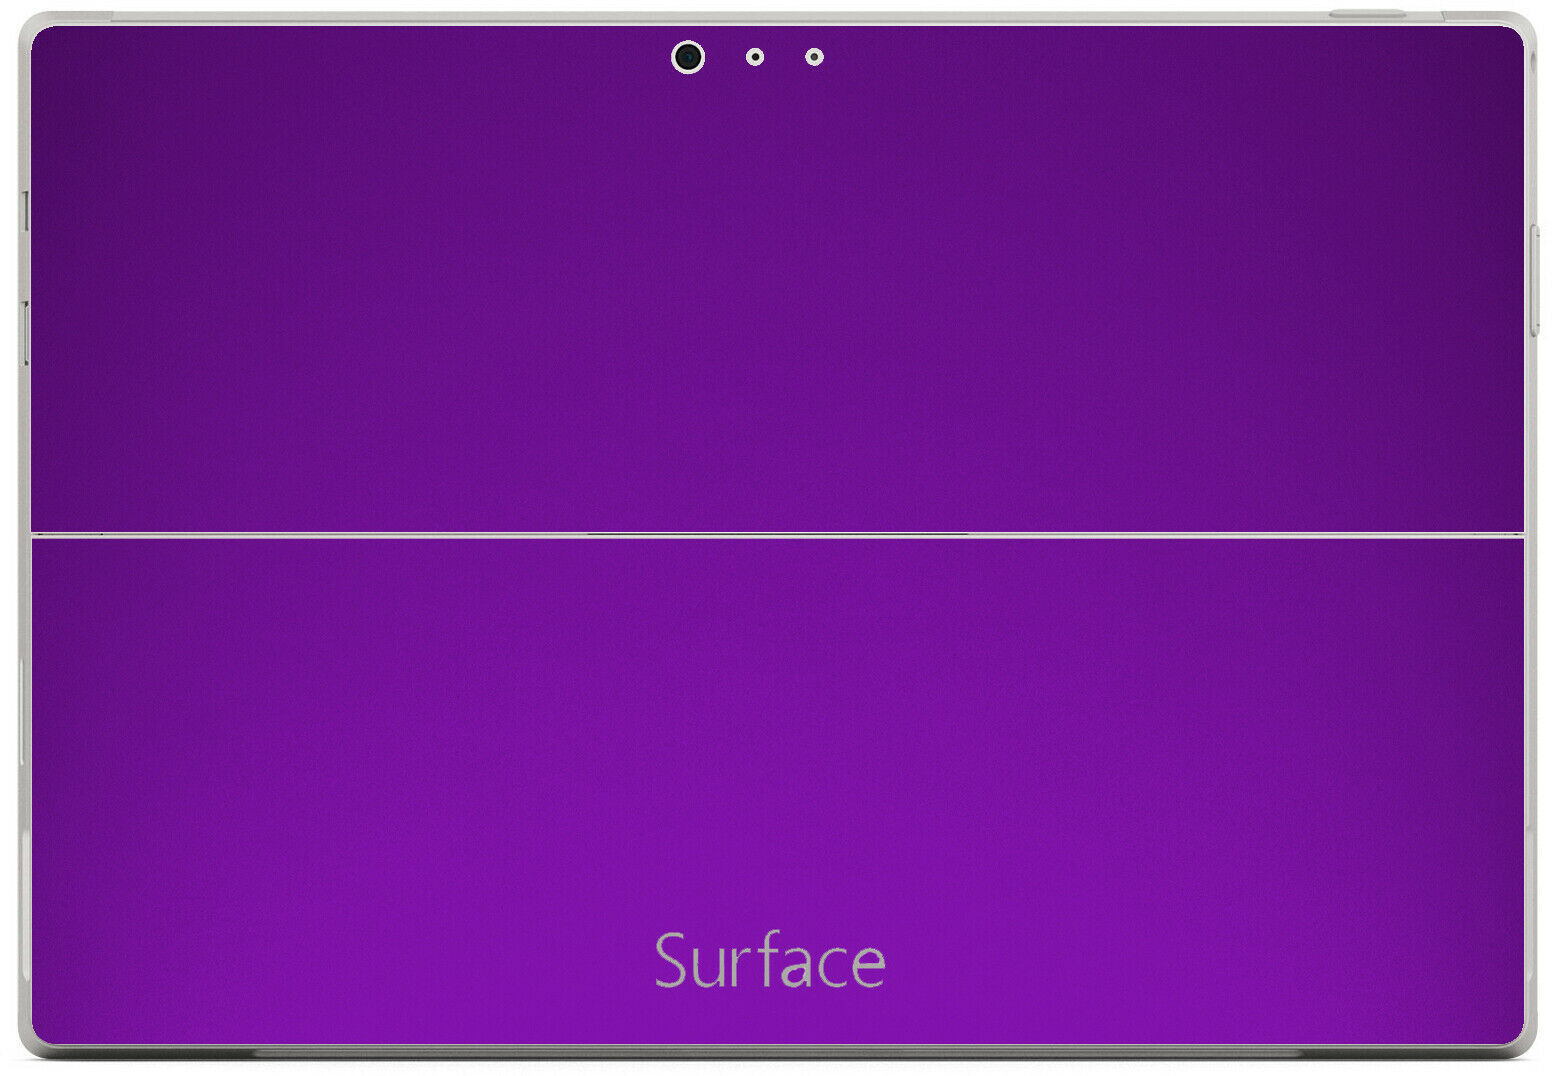The width and height of the screenshot is (1552, 1076).
Task: Click the small sensor dot beside the camera
Action: click(755, 57)
